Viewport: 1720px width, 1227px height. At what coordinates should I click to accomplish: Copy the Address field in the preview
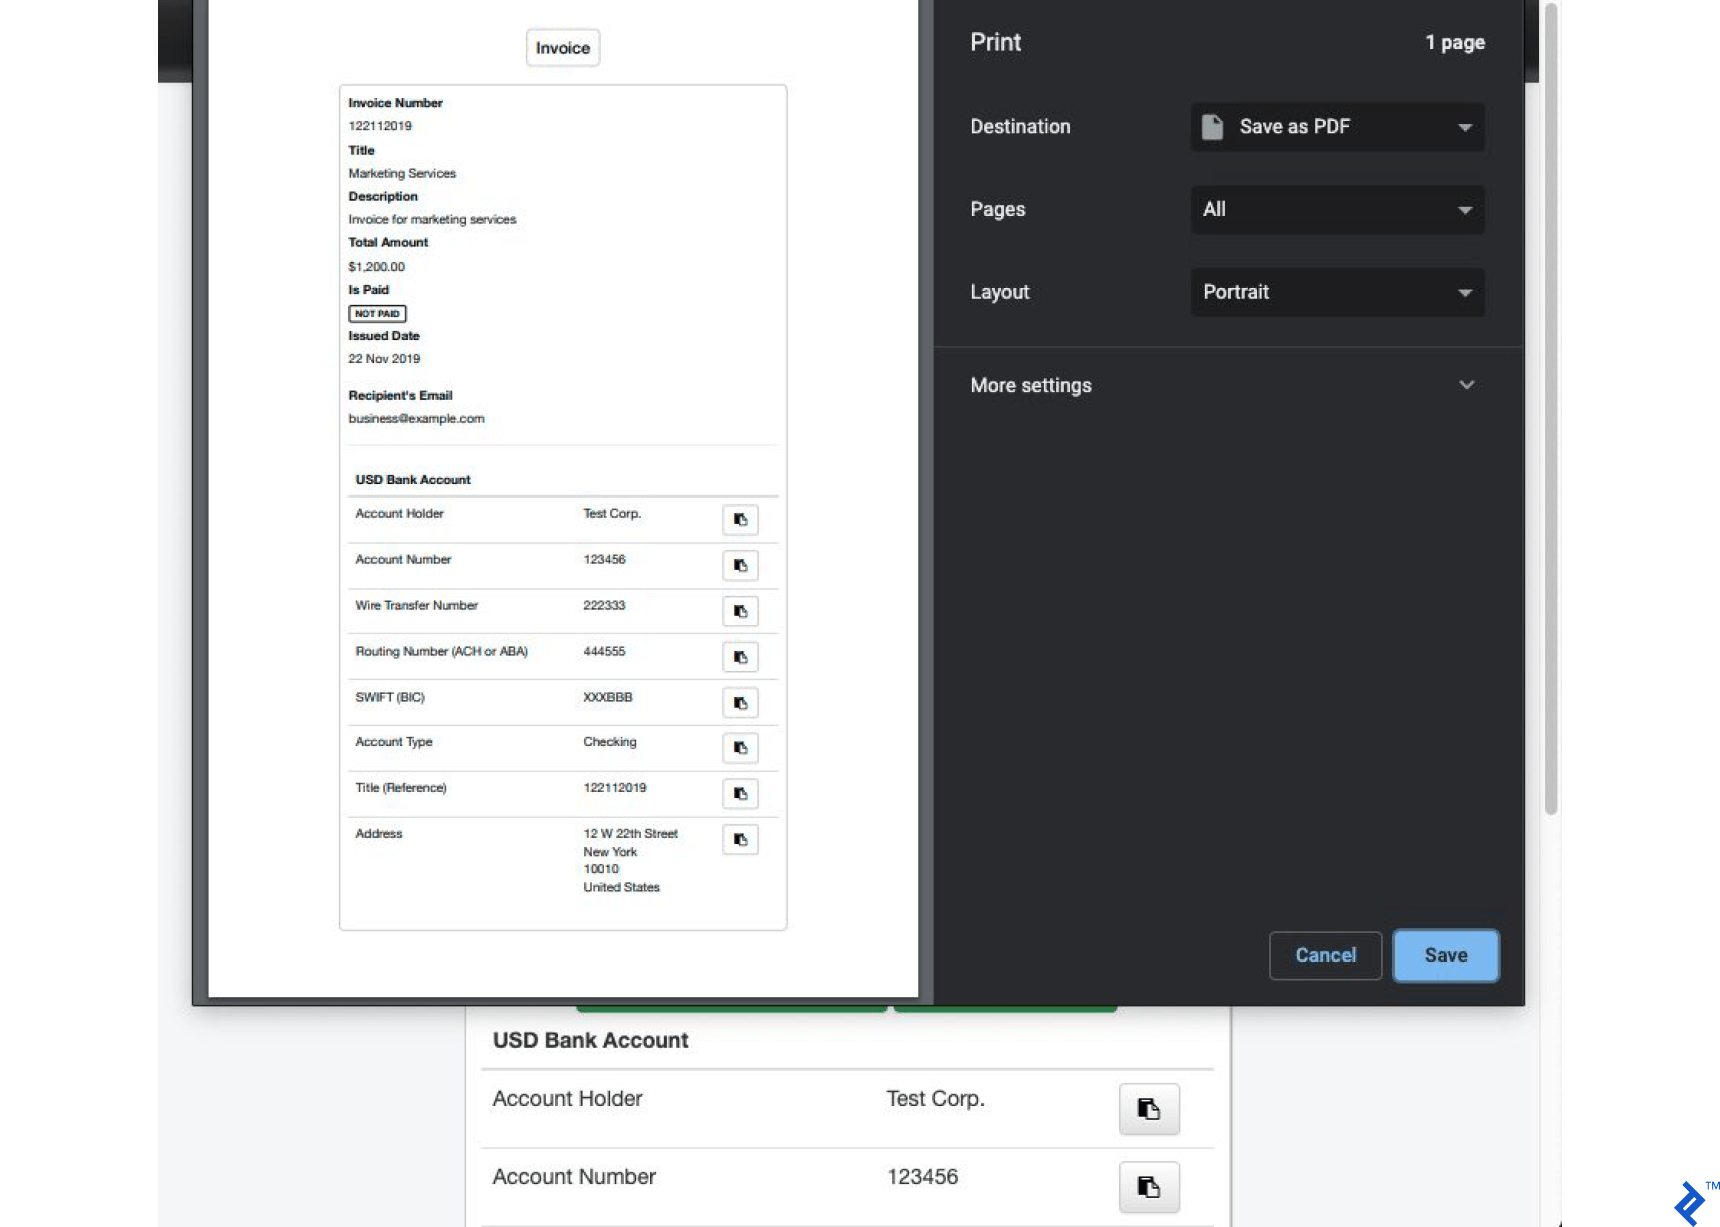click(740, 839)
